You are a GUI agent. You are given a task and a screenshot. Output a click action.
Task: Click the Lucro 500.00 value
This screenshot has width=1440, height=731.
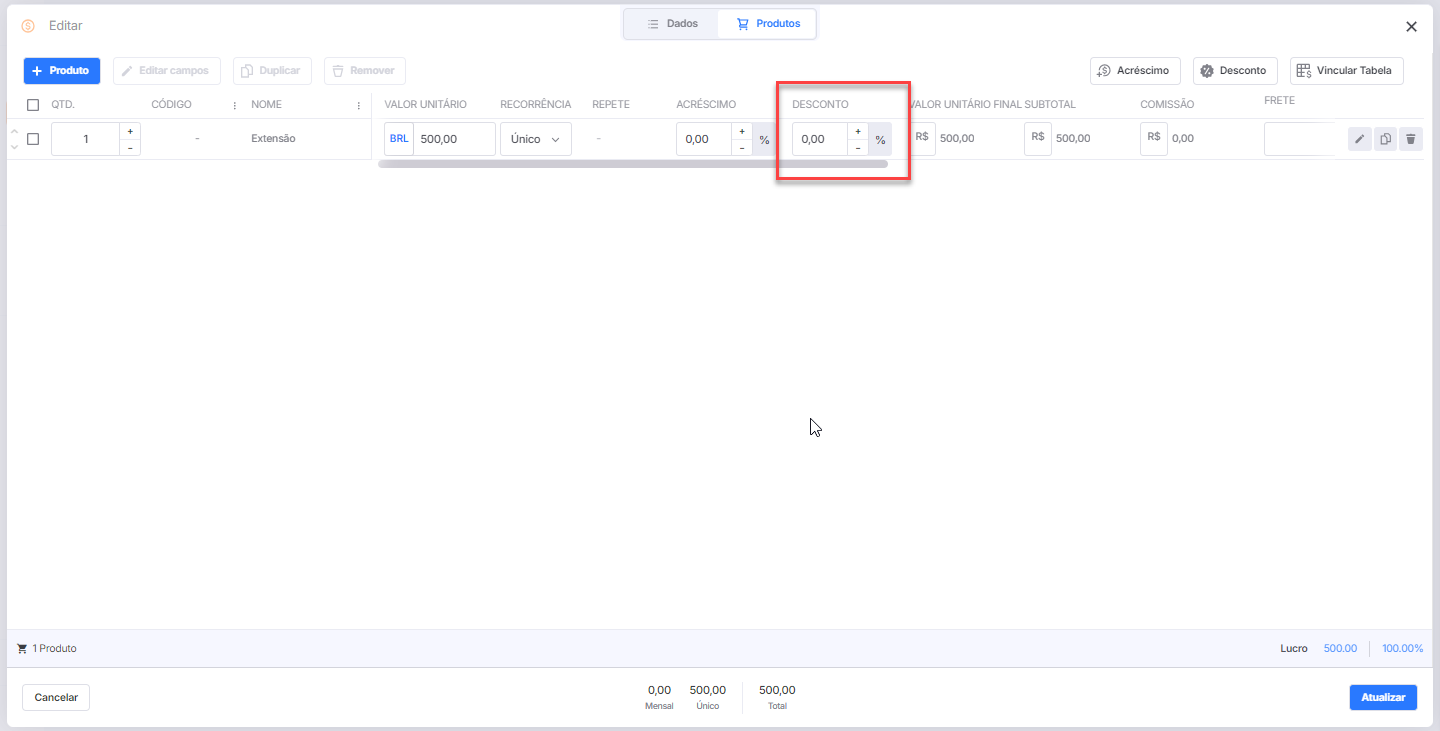pos(1340,649)
